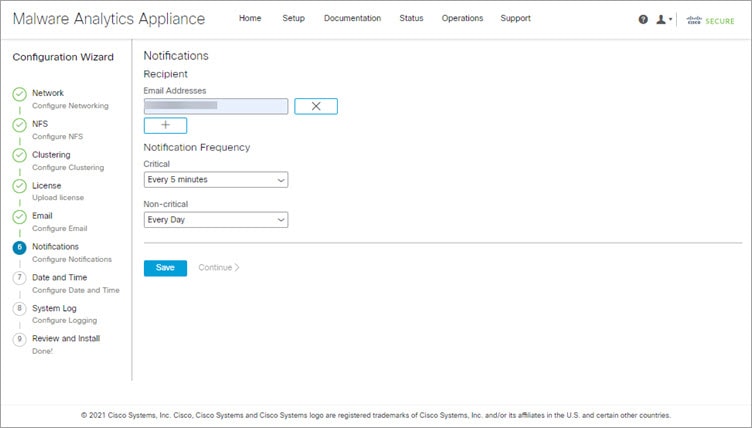Click the Configure Networking subtitle
Screen dimensions: 752x428
coord(70,106)
